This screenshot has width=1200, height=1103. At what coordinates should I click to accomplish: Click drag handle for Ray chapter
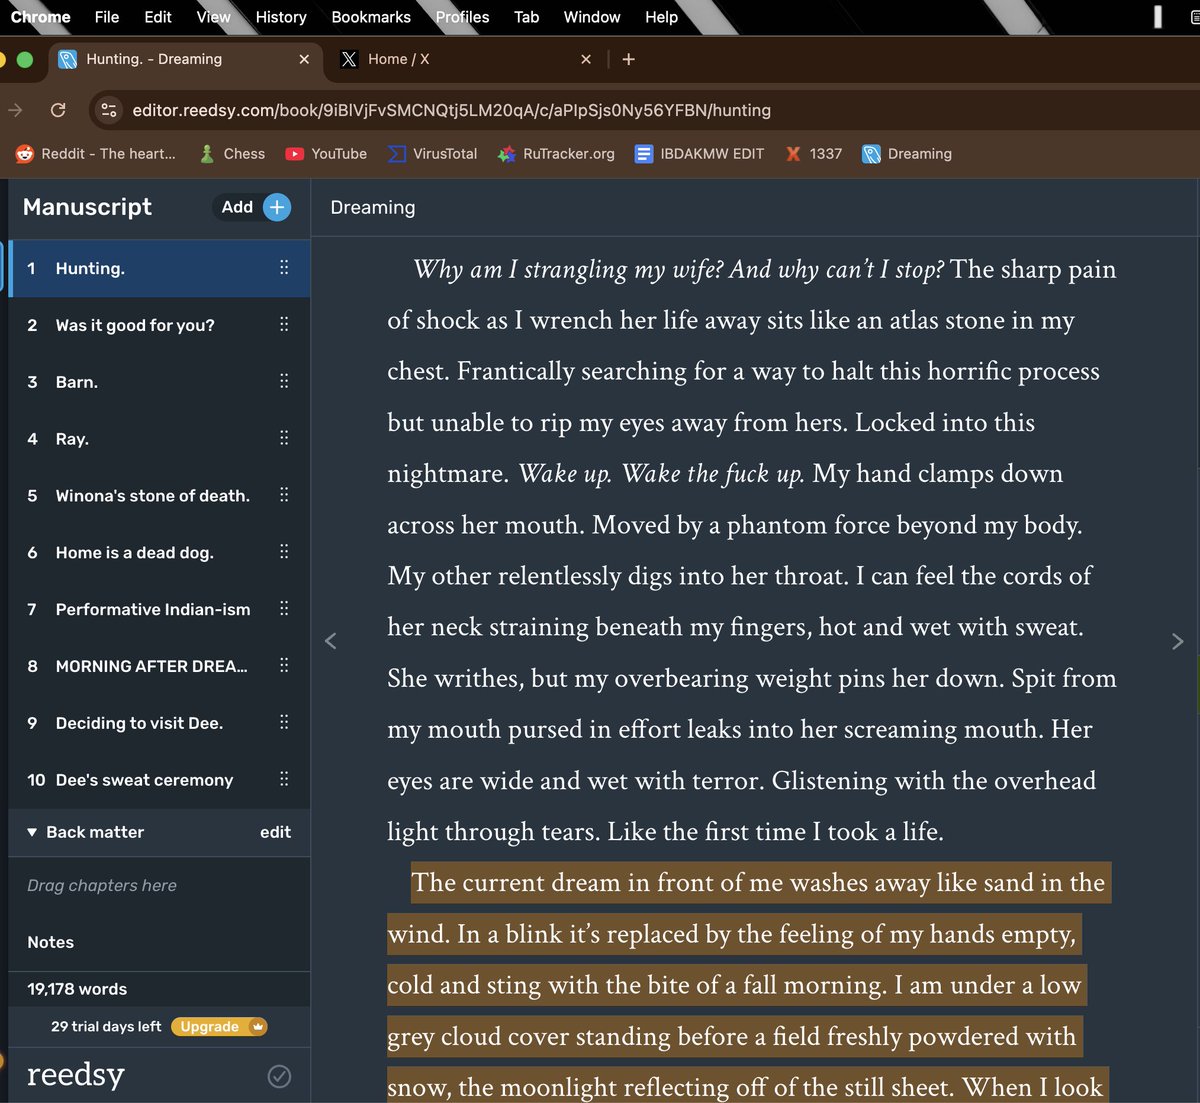284,439
